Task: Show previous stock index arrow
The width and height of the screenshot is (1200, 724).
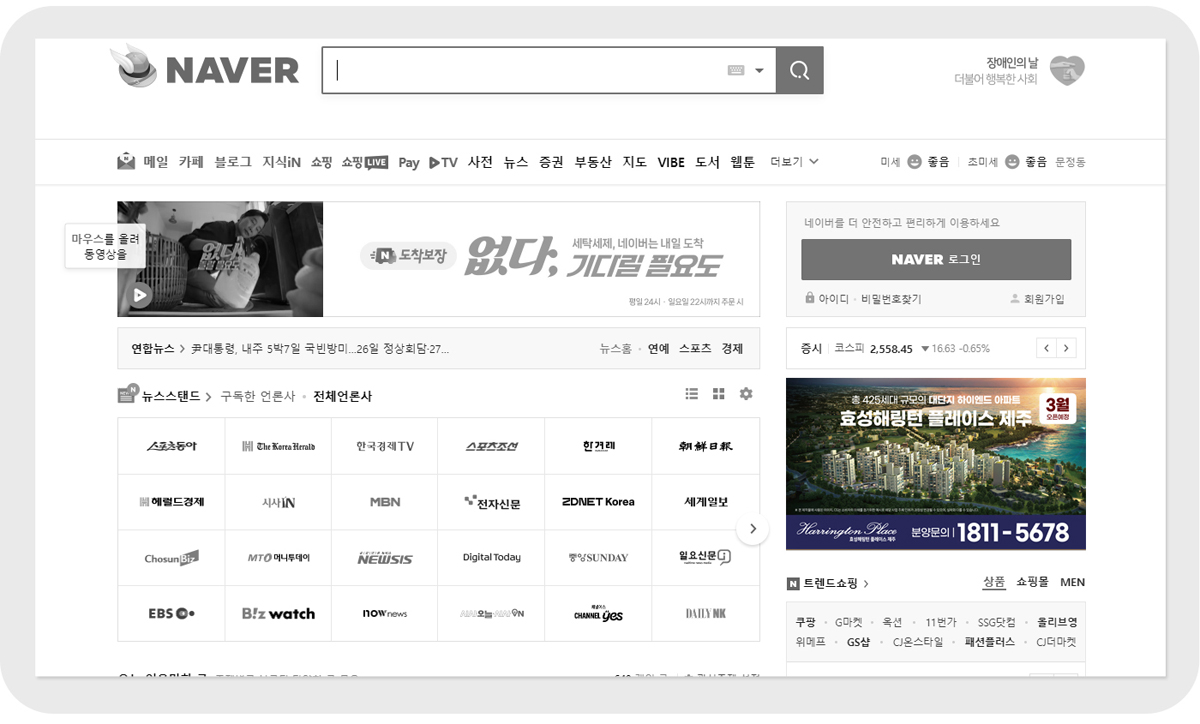Action: 1046,348
